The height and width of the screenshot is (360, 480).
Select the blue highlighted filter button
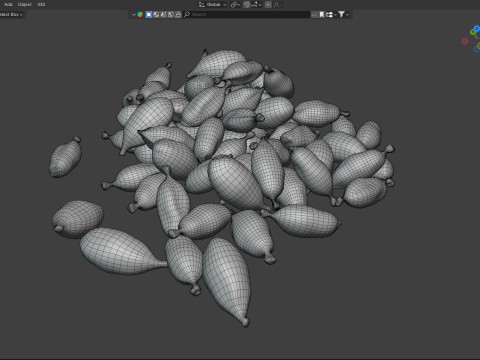[x=149, y=14]
